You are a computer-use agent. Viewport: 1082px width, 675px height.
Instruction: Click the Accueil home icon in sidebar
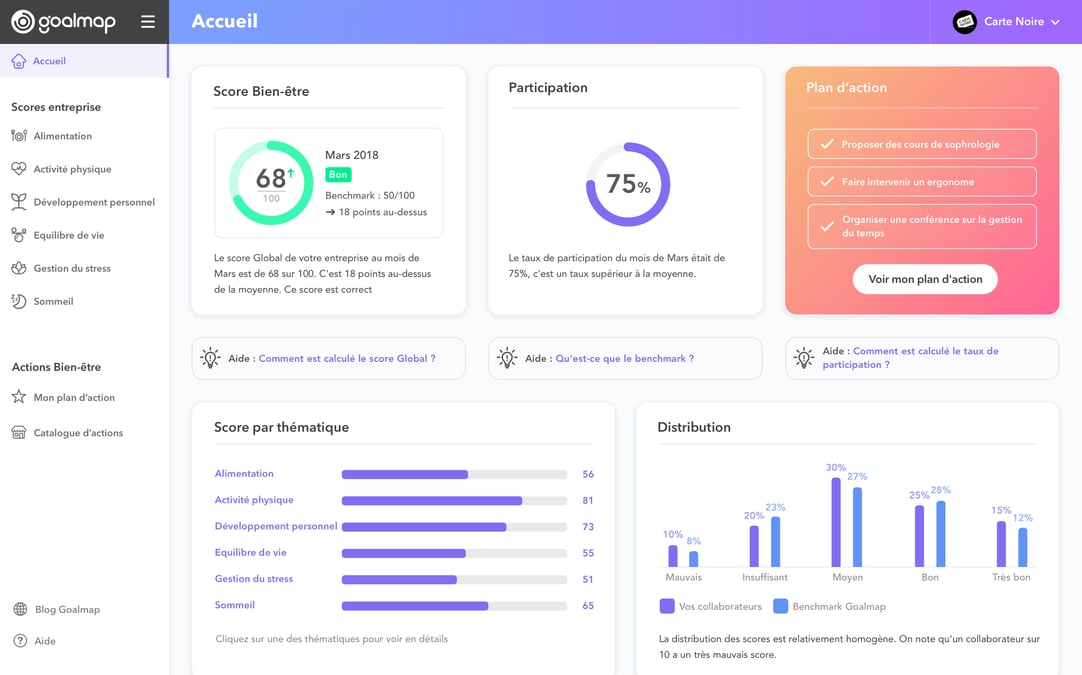[x=19, y=61]
